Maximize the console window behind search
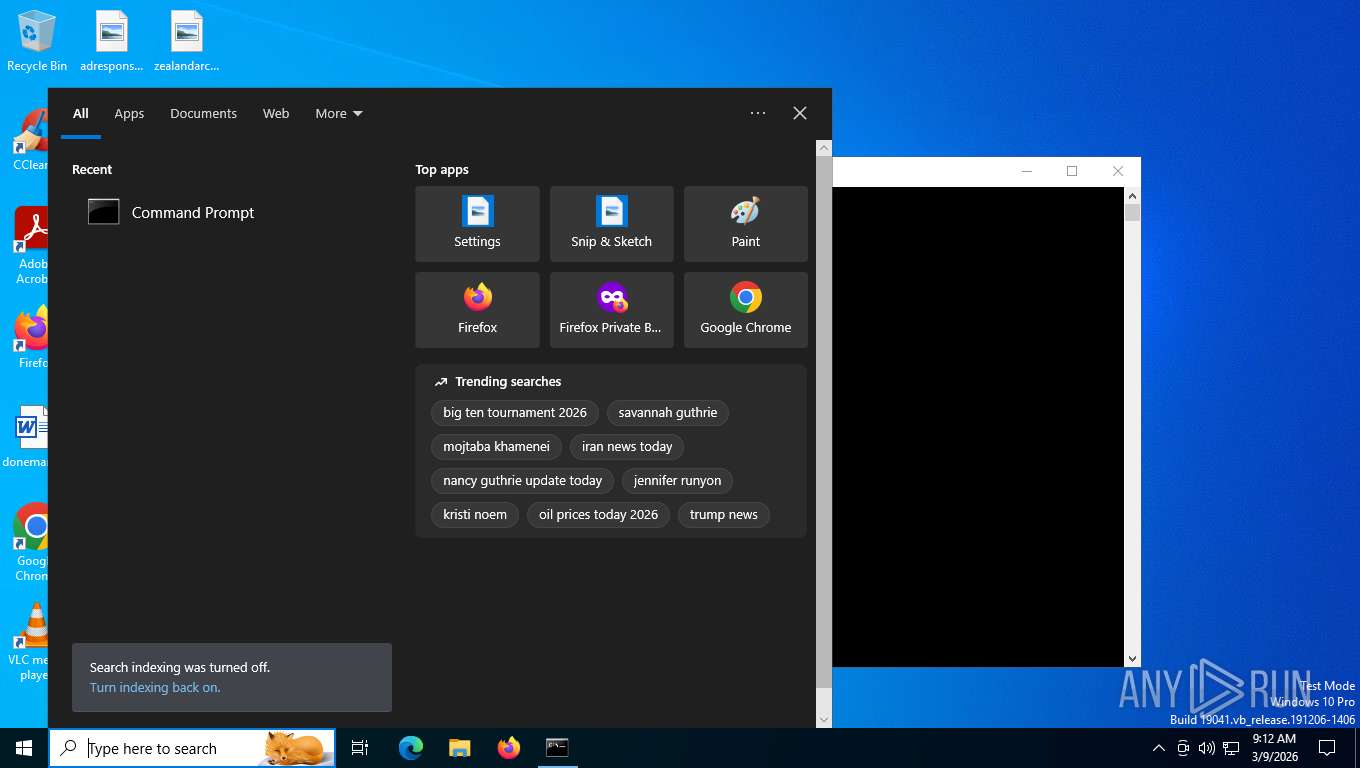1360x768 pixels. tap(1072, 171)
